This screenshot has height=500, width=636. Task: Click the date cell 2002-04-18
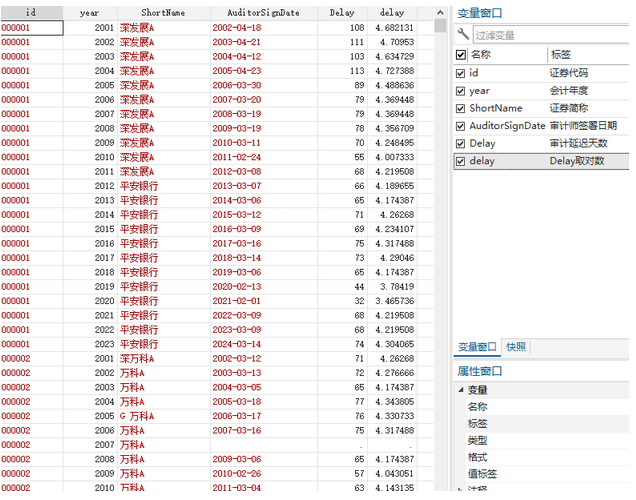(264, 28)
